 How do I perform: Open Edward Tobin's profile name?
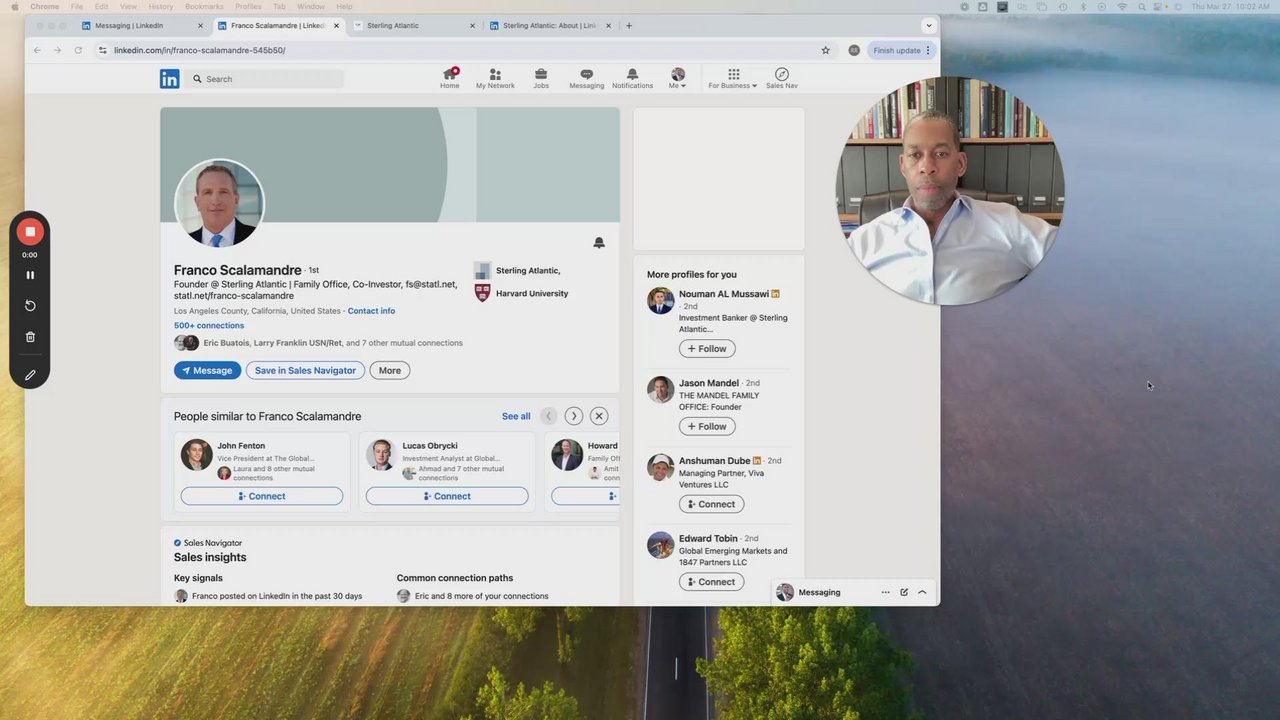click(708, 539)
